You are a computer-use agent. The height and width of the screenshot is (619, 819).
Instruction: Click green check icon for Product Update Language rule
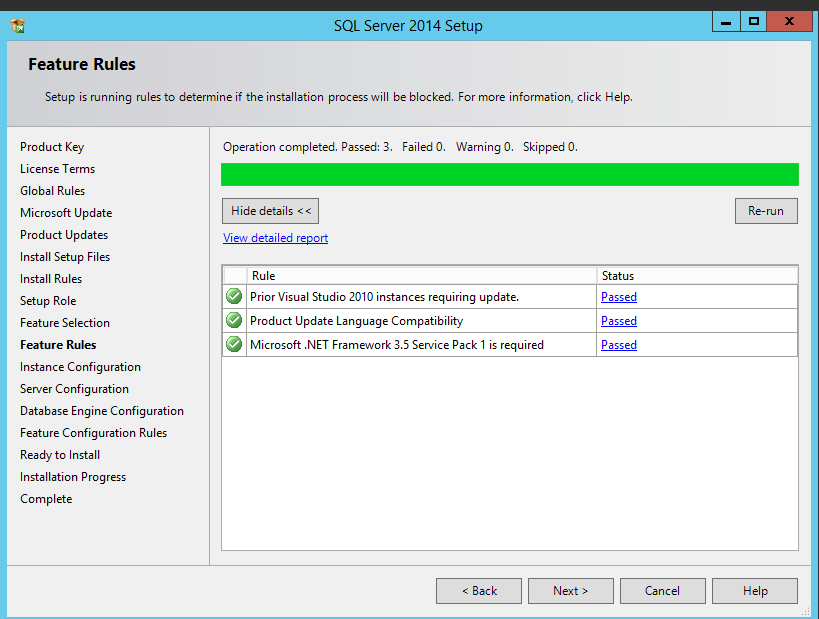(234, 320)
